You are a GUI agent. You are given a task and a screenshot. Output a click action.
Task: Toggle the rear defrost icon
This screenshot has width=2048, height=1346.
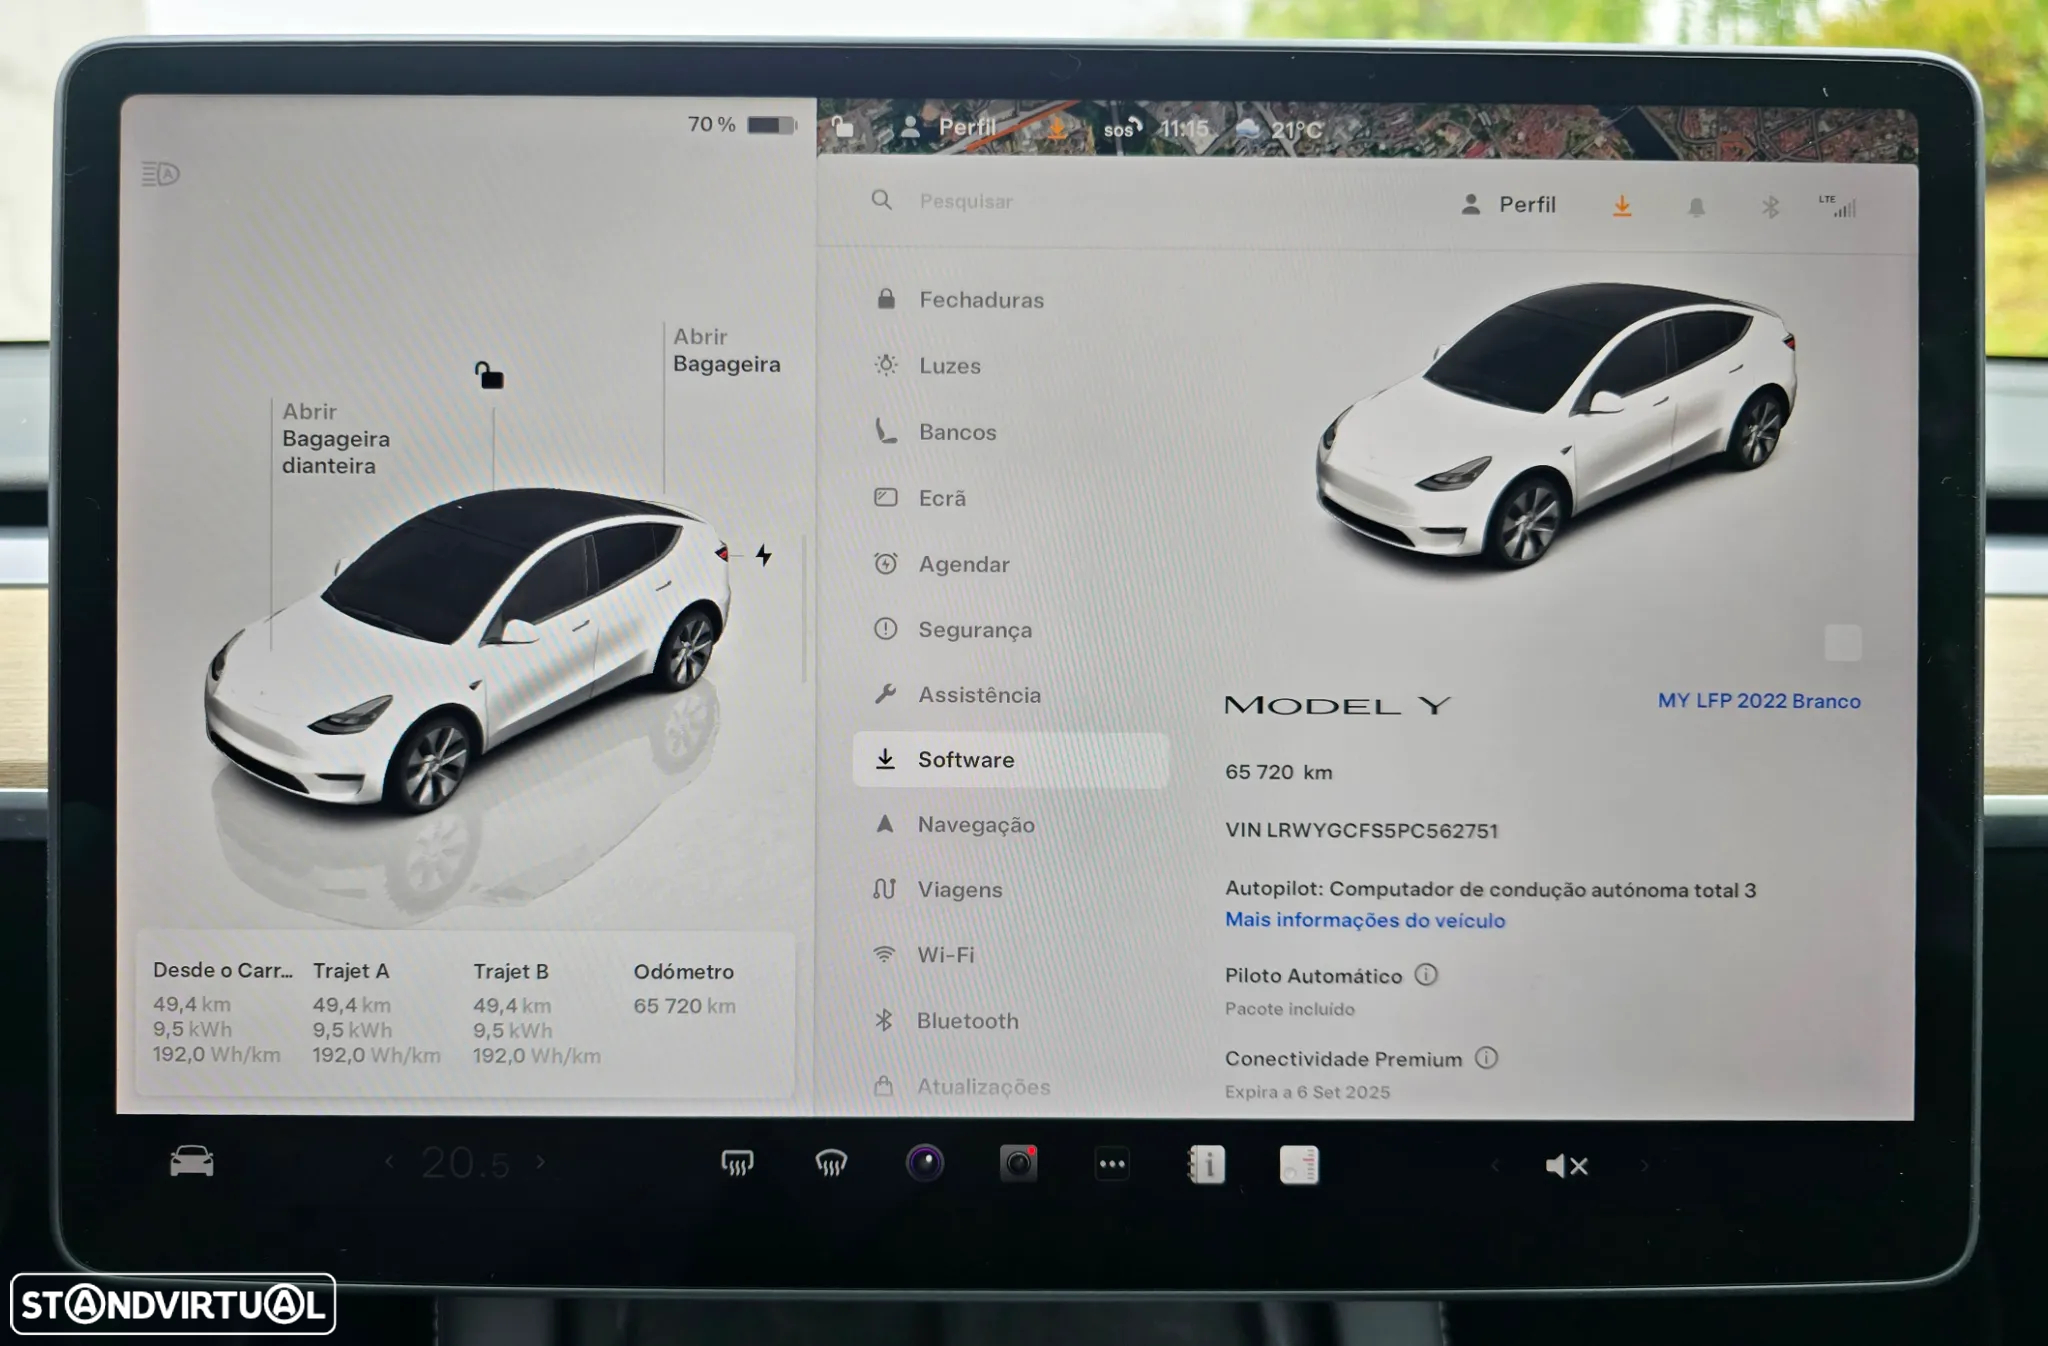[x=737, y=1163]
